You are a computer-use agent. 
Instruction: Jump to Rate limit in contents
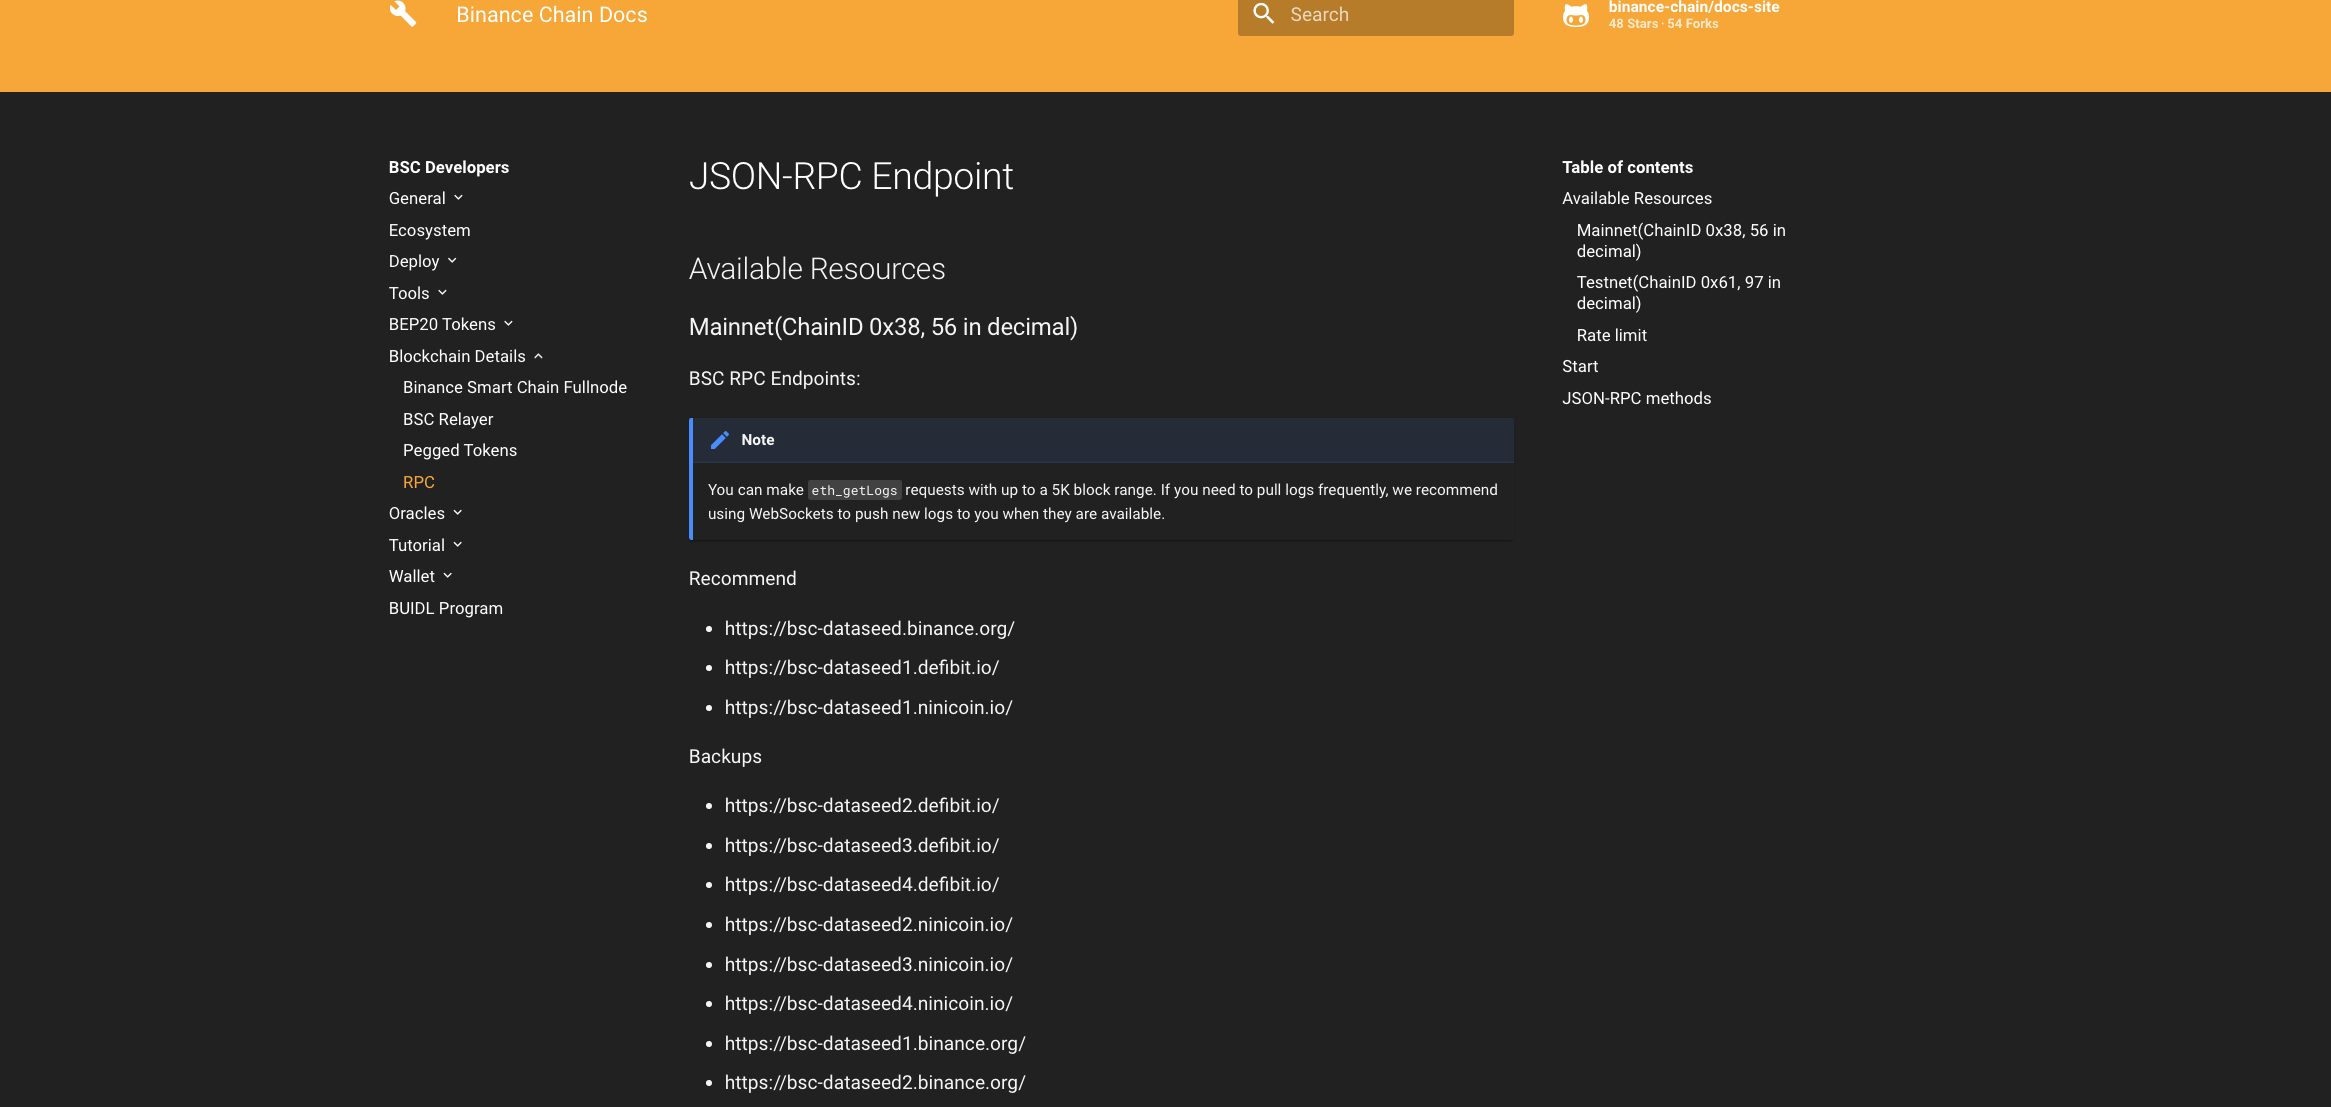point(1612,335)
